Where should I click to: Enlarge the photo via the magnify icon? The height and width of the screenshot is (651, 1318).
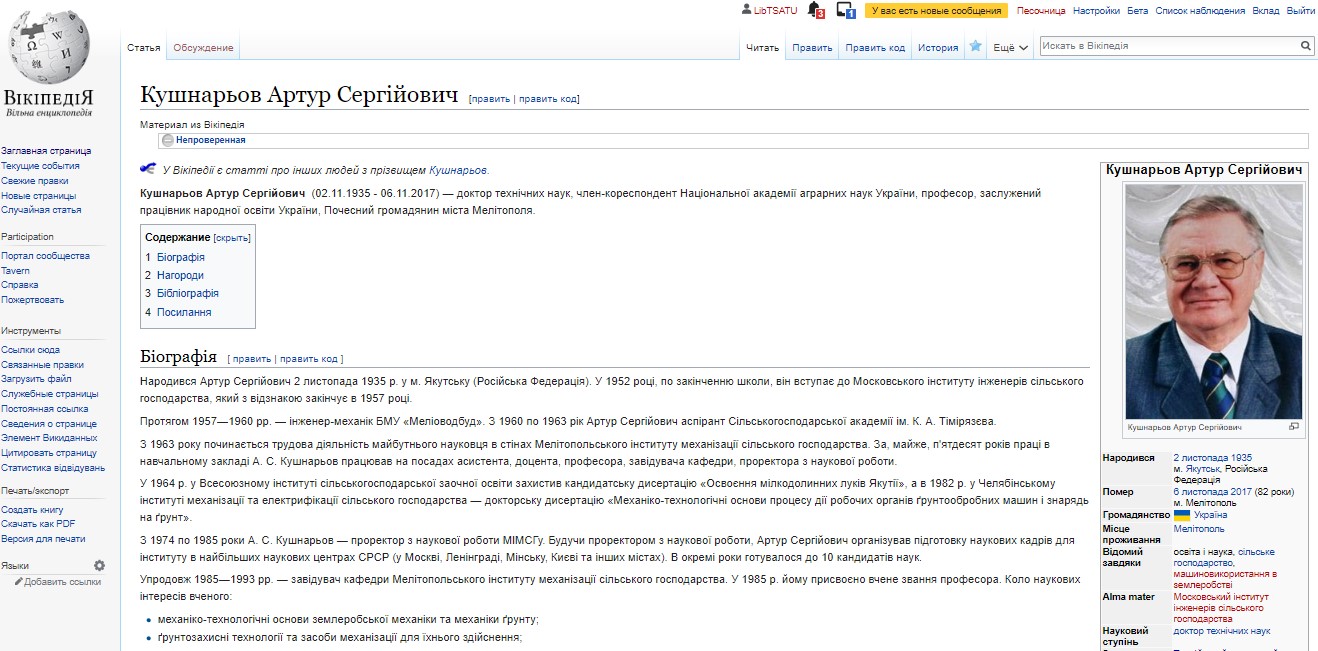[1294, 426]
